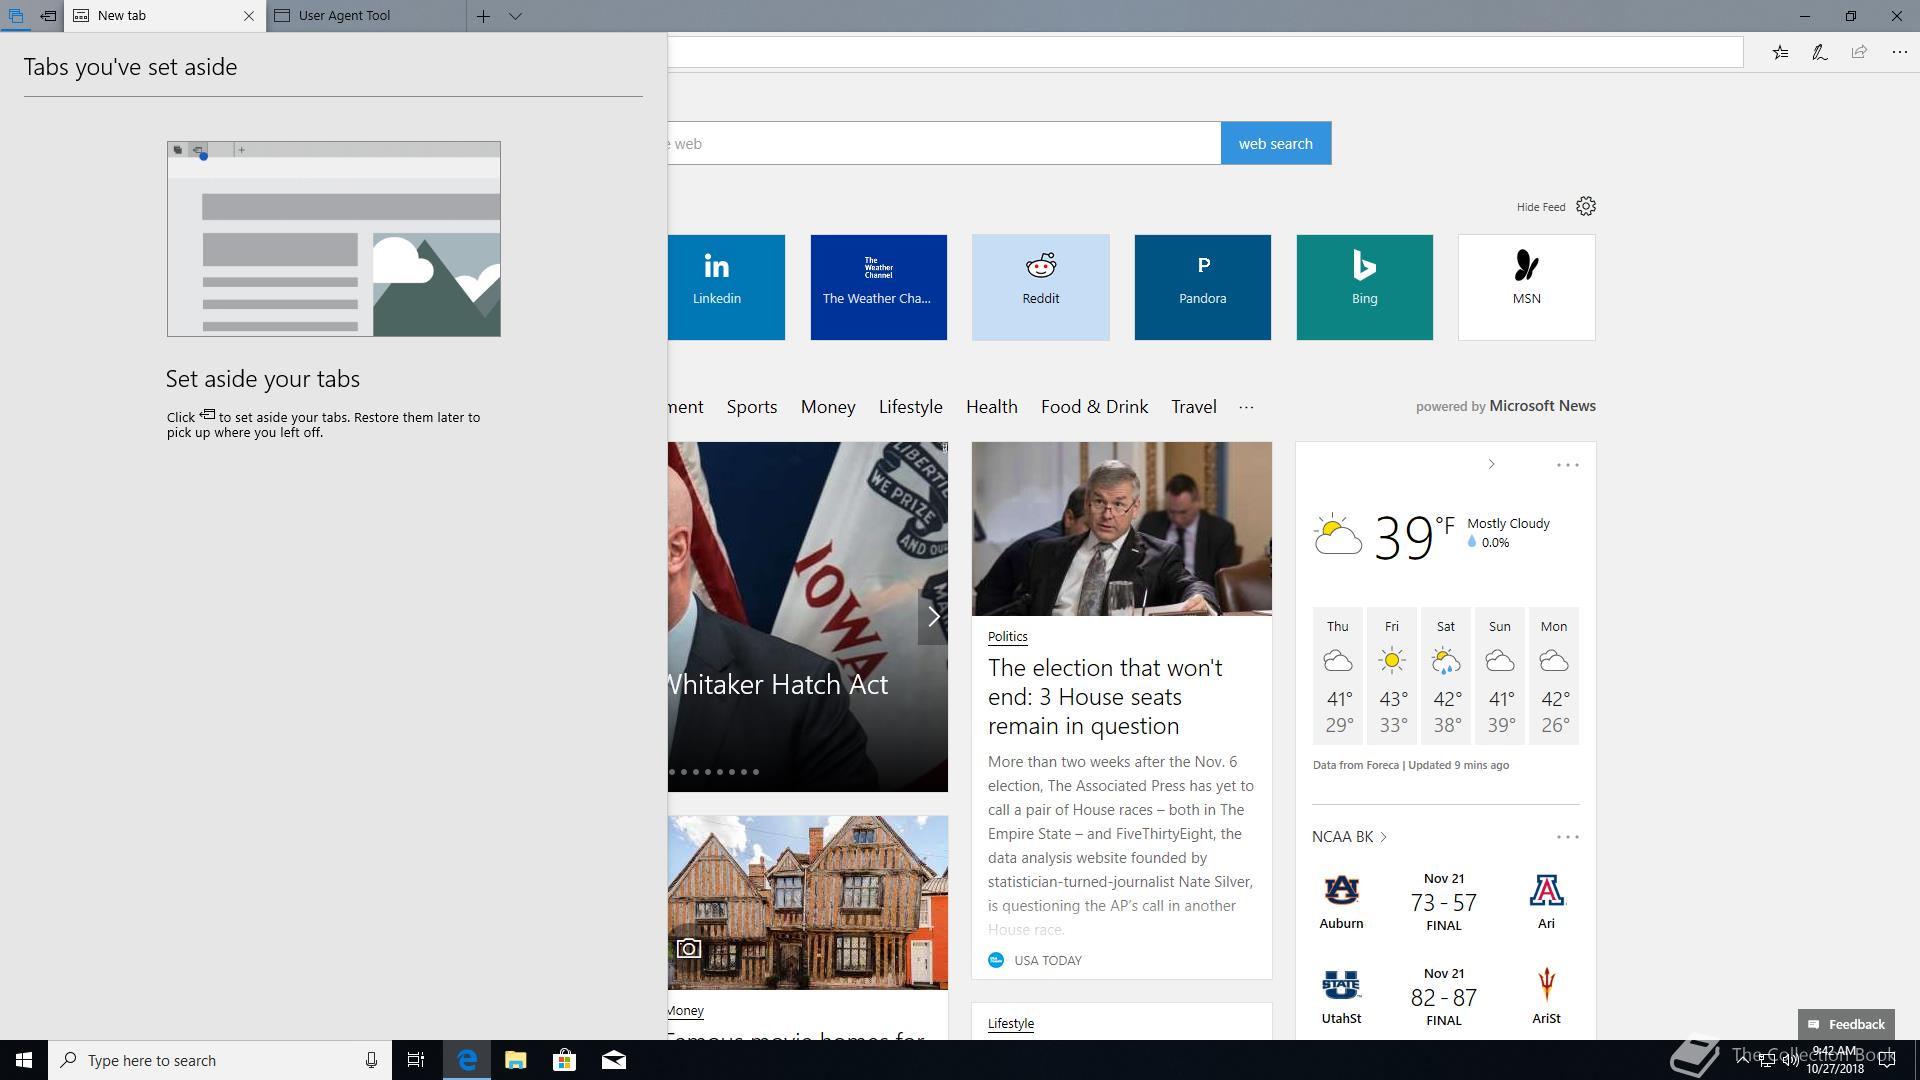Image resolution: width=1920 pixels, height=1080 pixels.
Task: Open the Bing top site tile
Action: point(1364,287)
